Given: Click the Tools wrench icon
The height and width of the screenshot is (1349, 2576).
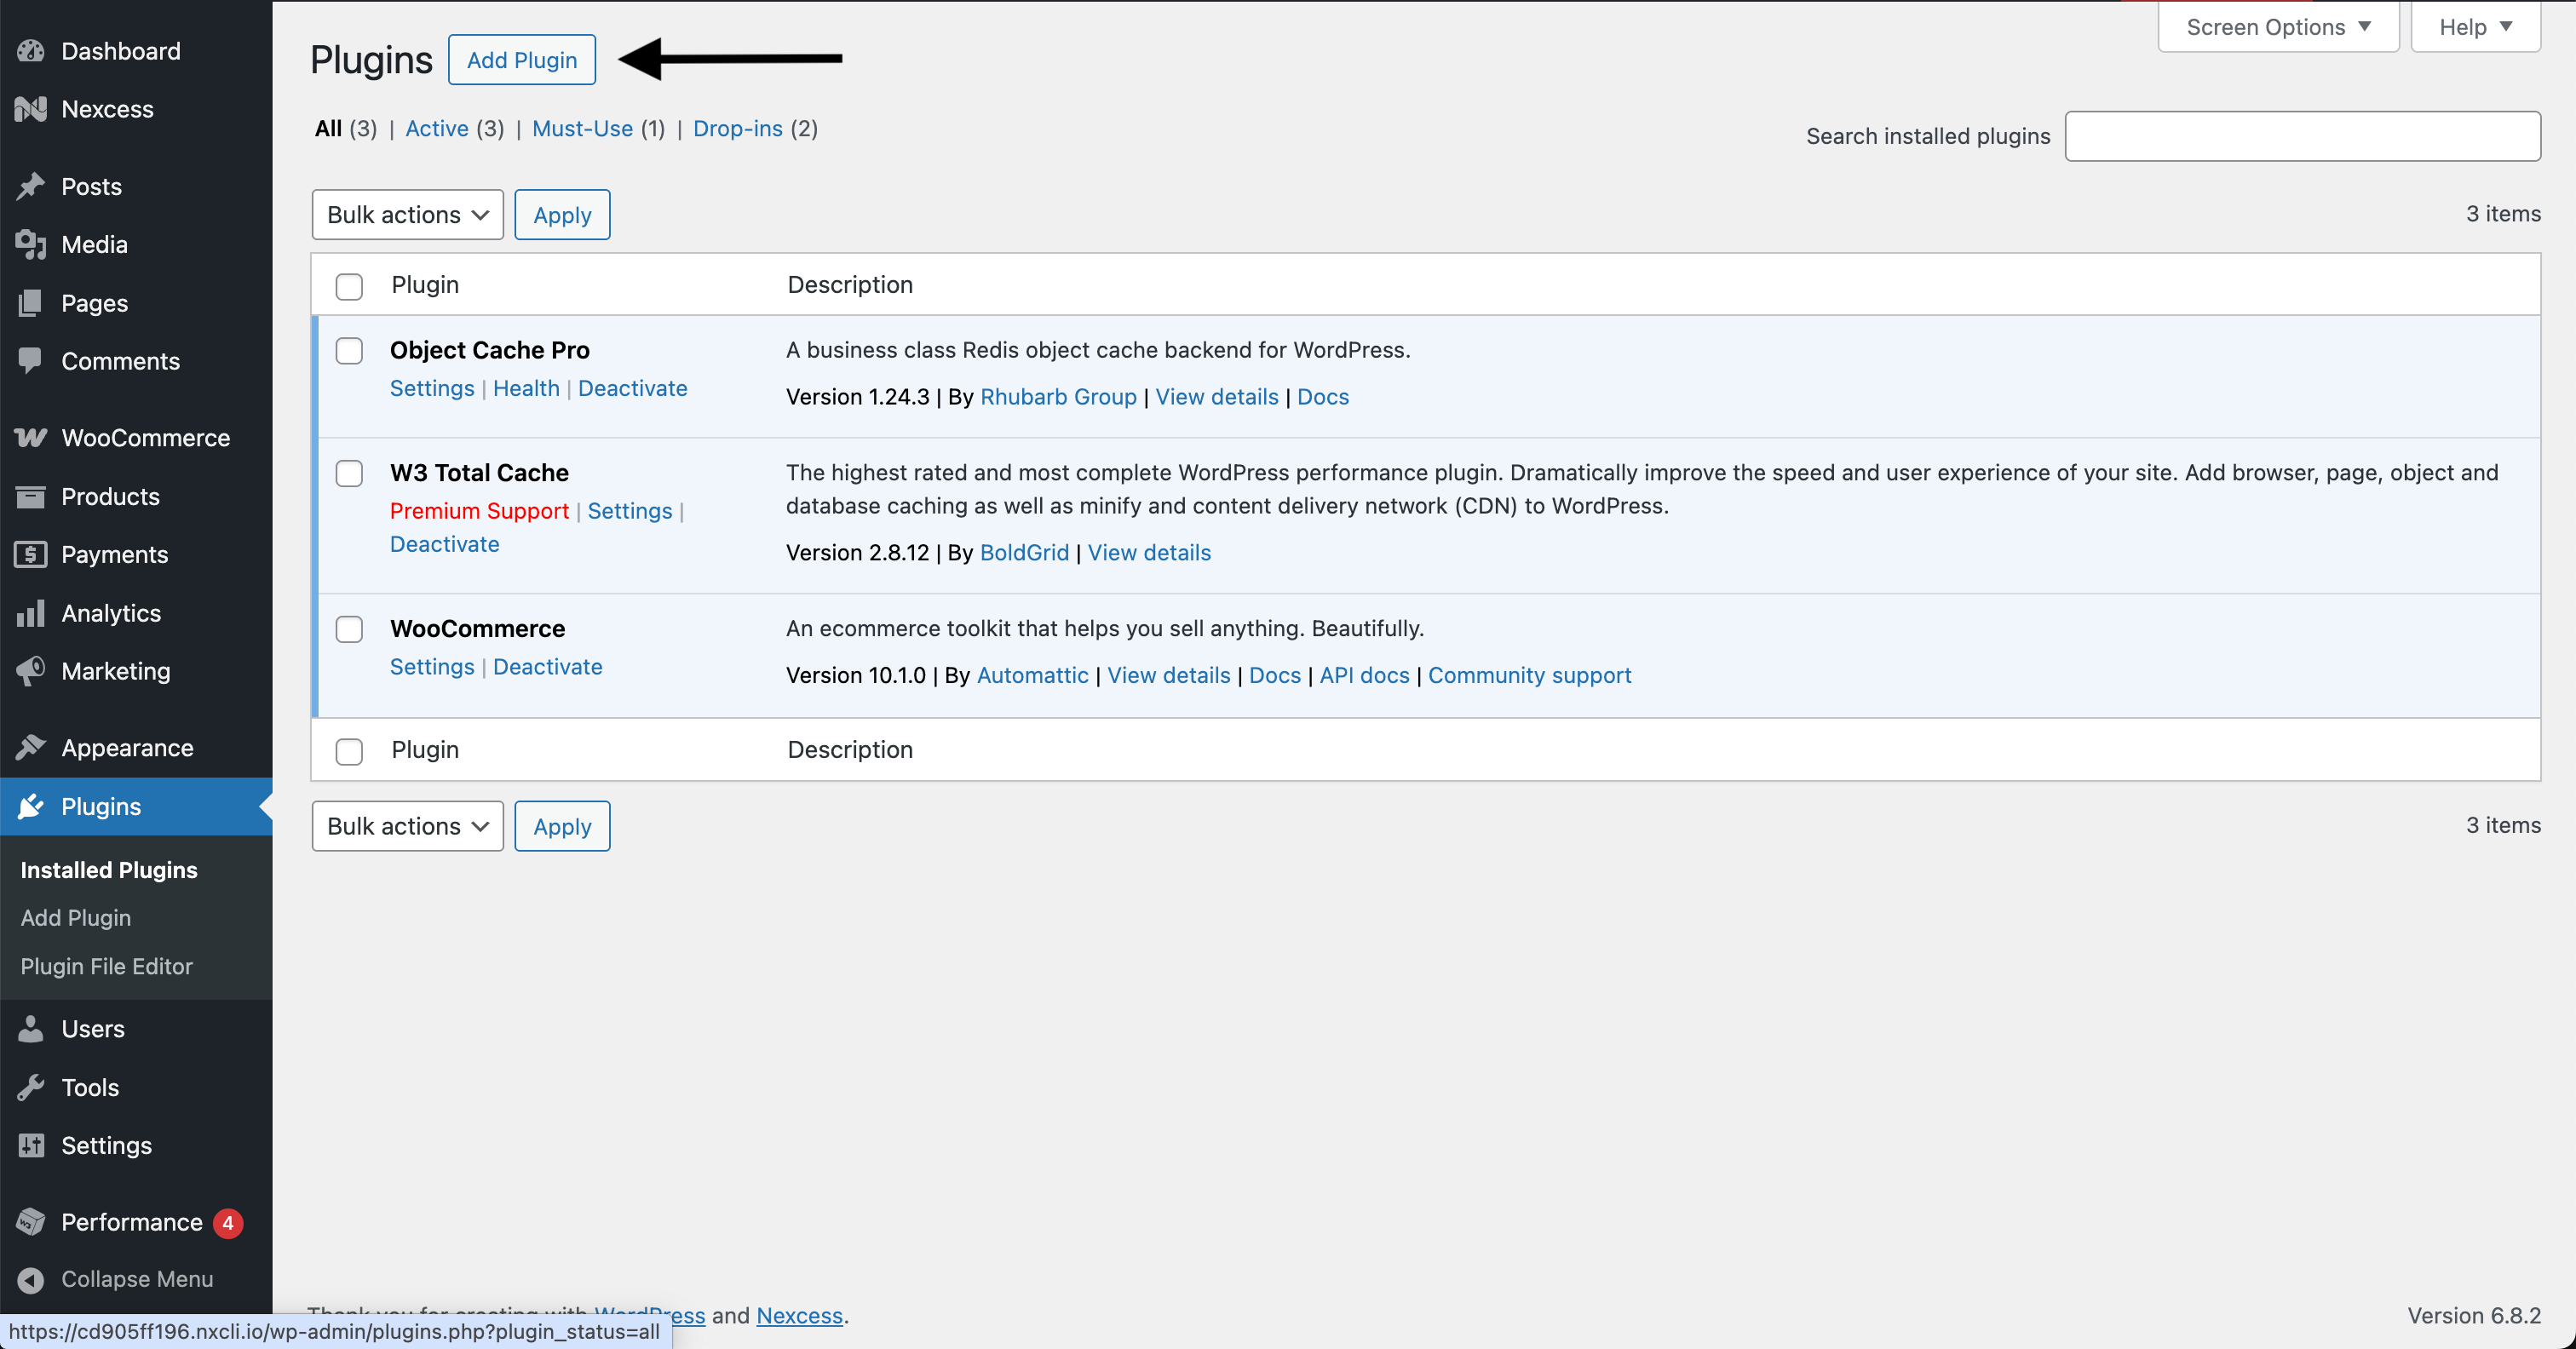Looking at the screenshot, I should pos(31,1087).
